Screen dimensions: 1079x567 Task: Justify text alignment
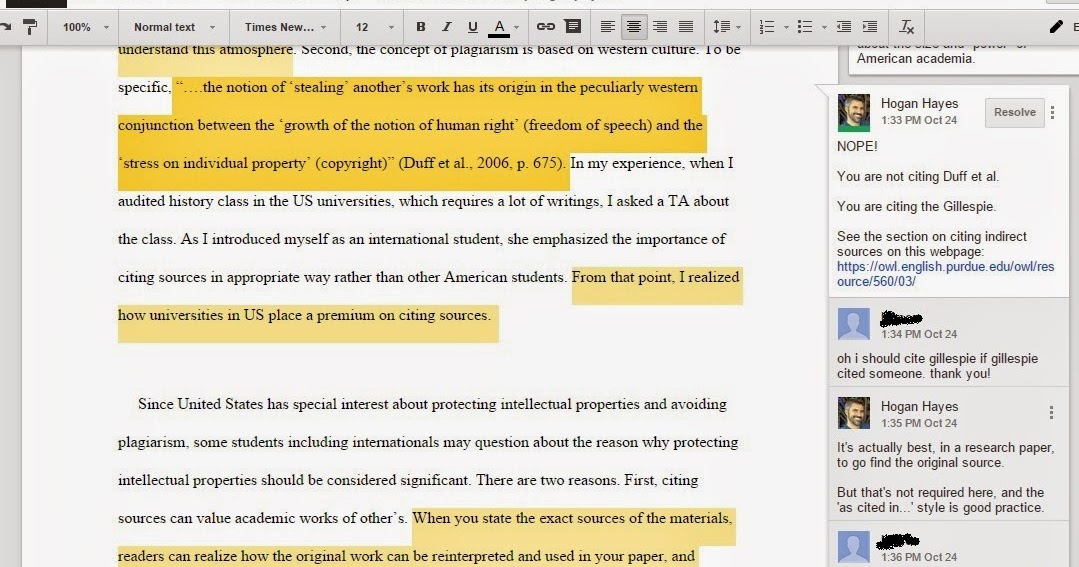tap(686, 27)
